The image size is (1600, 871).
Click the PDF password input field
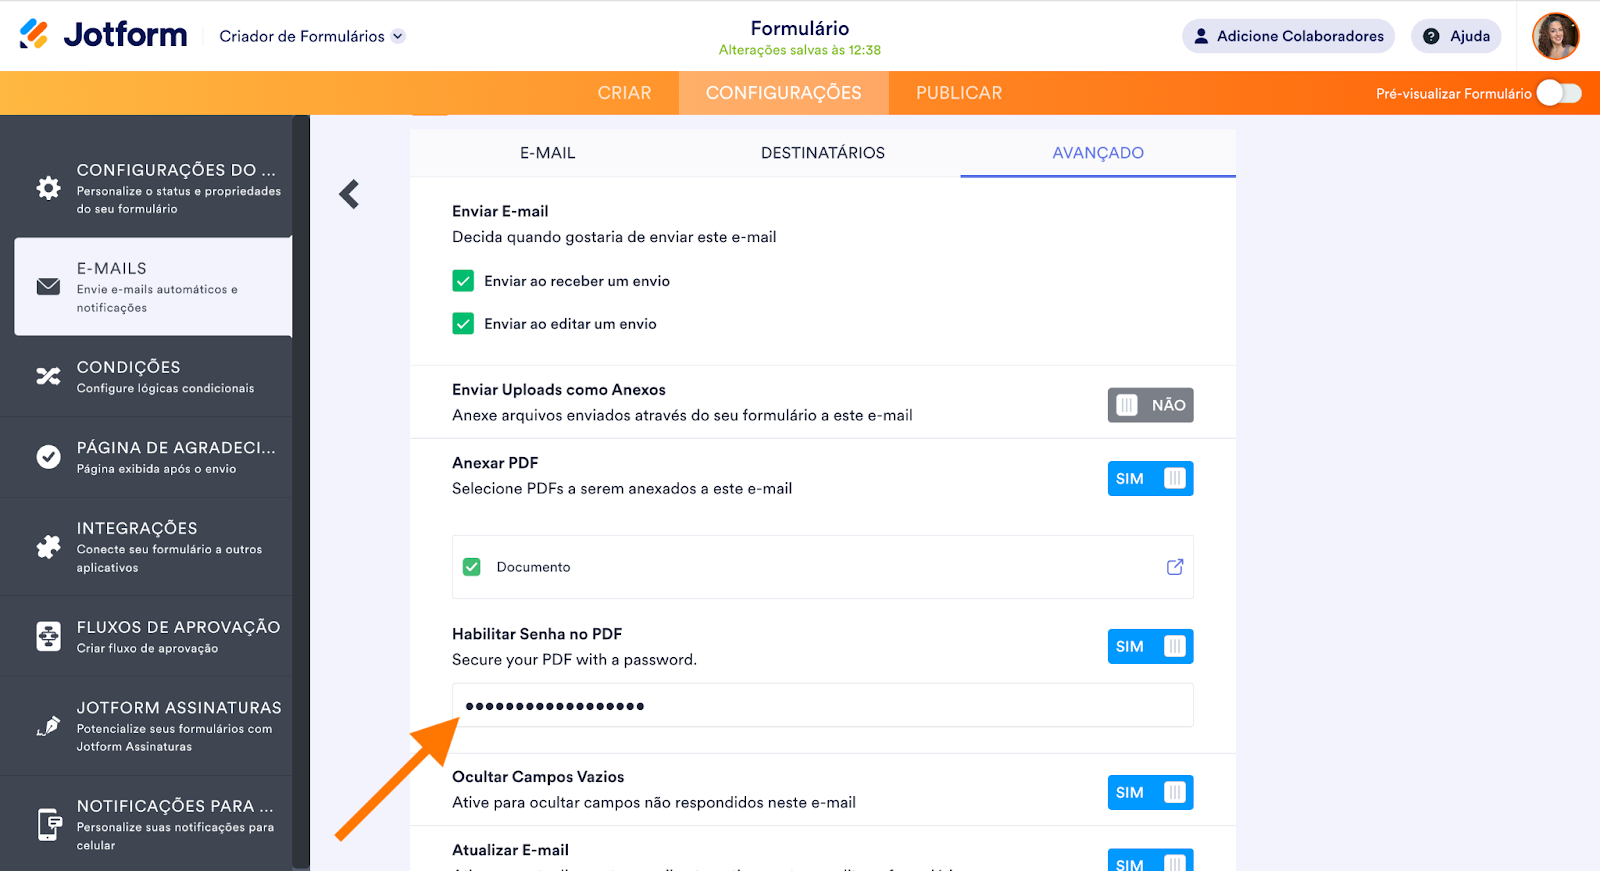(x=822, y=706)
